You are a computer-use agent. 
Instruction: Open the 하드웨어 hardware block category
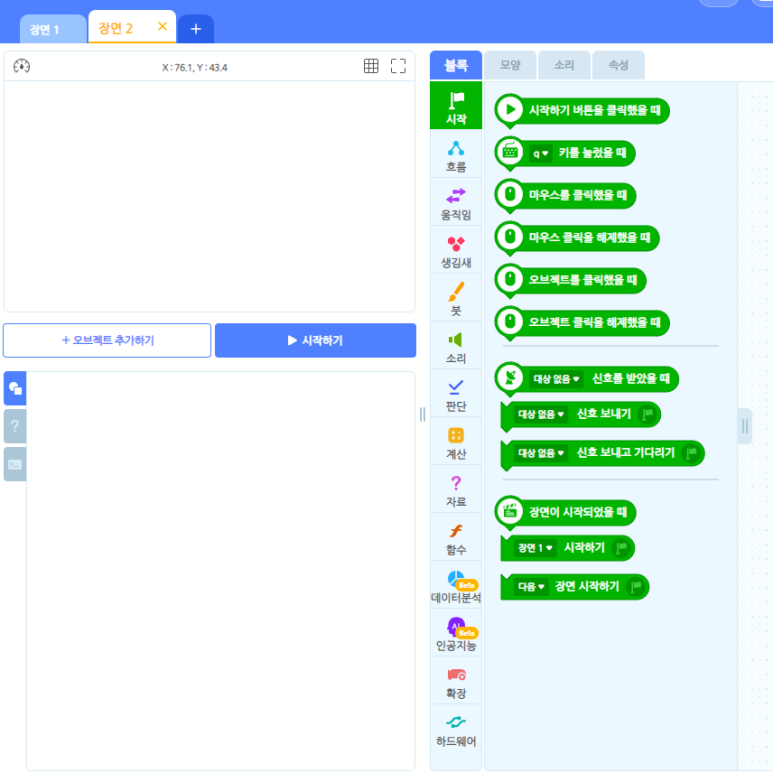[456, 728]
